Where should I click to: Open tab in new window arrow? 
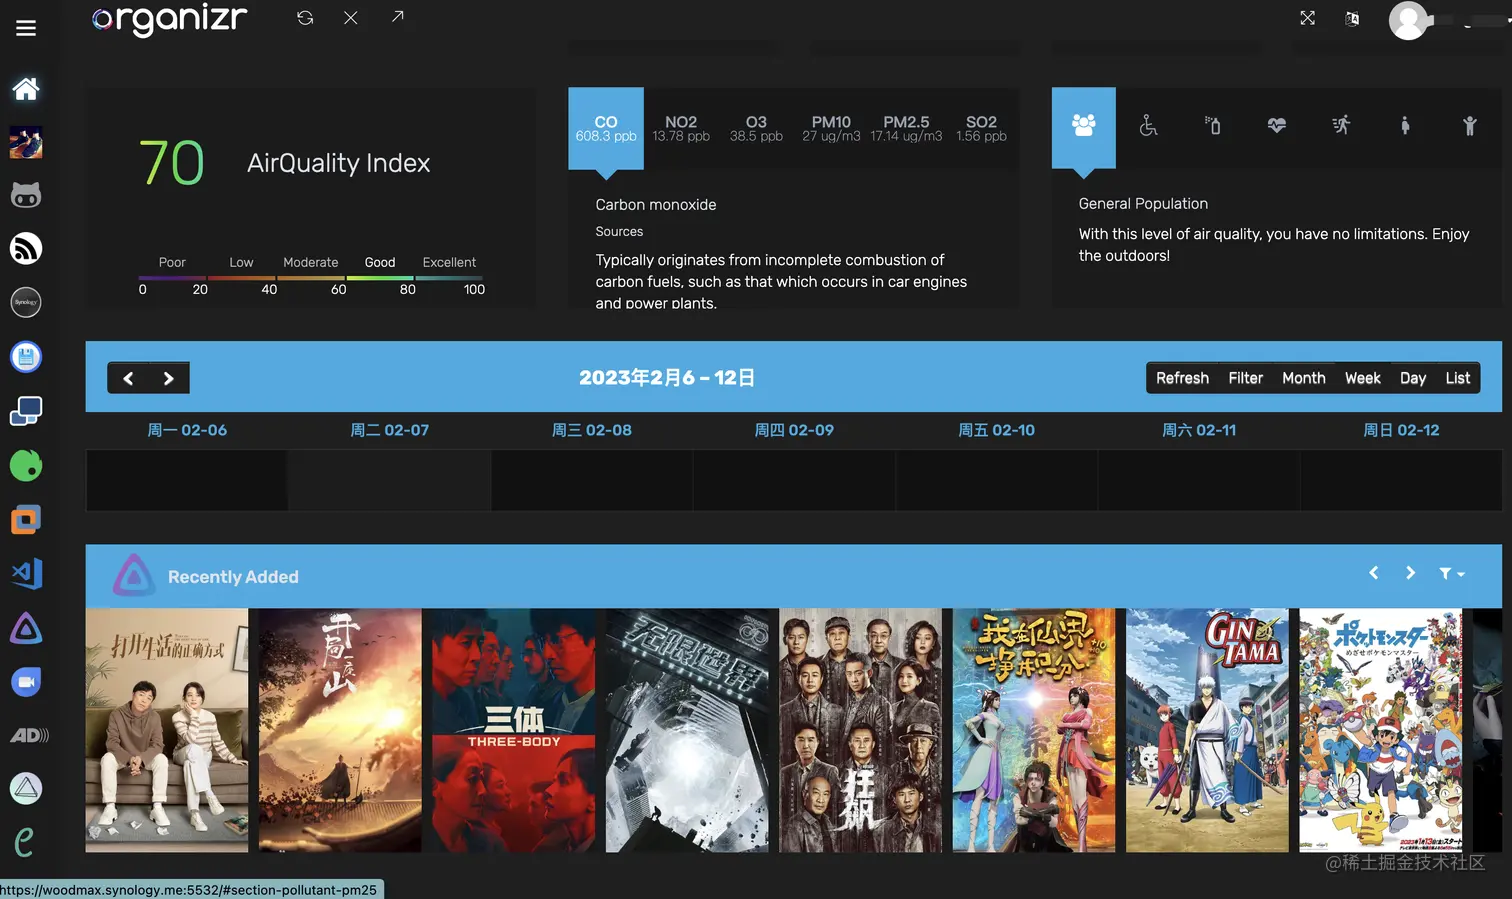(x=398, y=17)
